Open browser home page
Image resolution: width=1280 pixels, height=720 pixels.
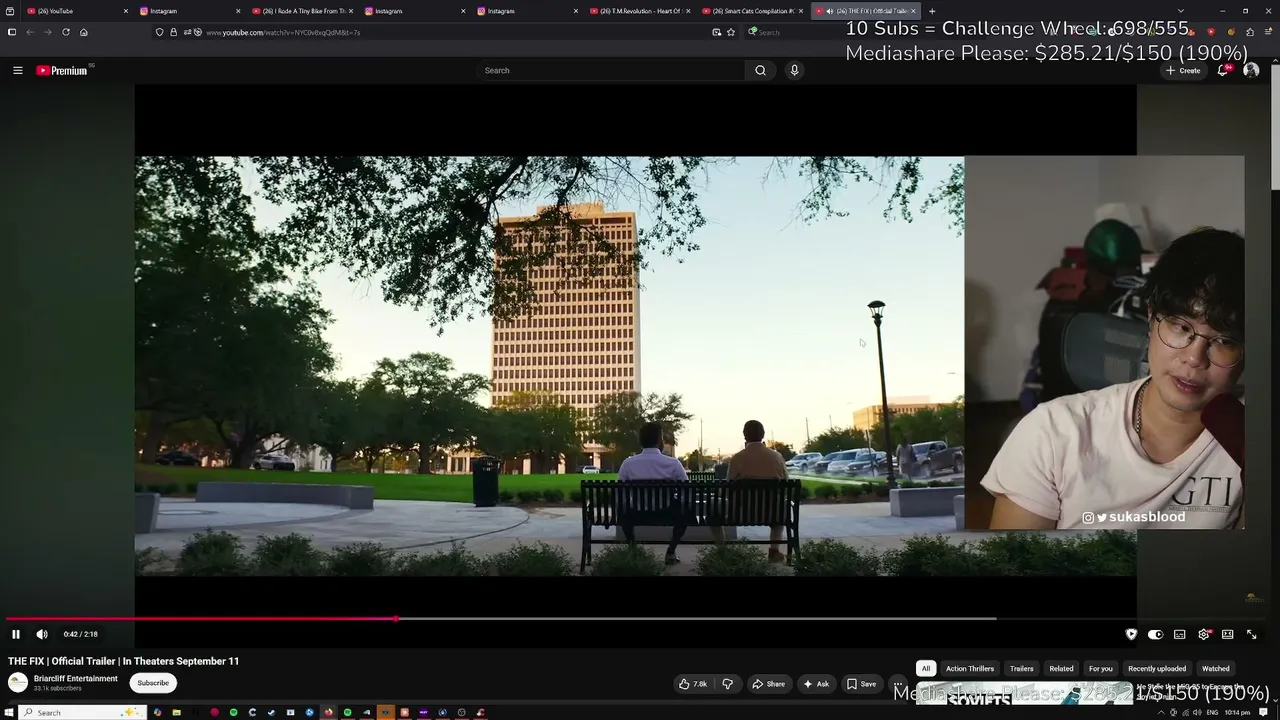coord(84,32)
